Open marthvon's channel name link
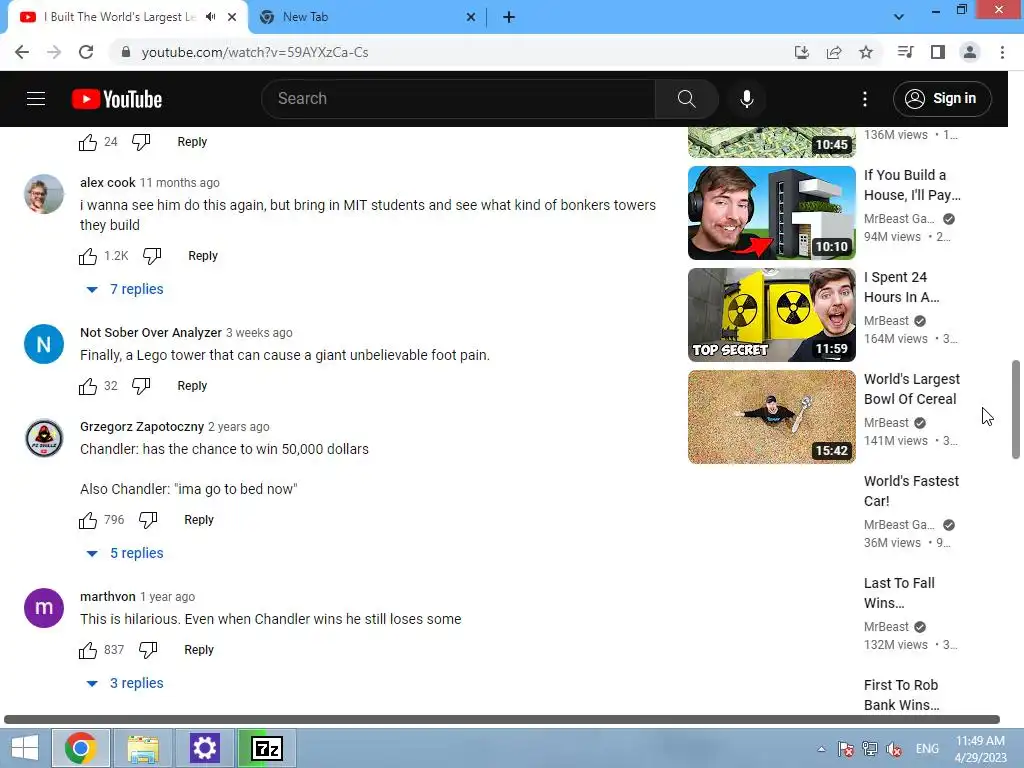1024x768 pixels. tap(108, 597)
